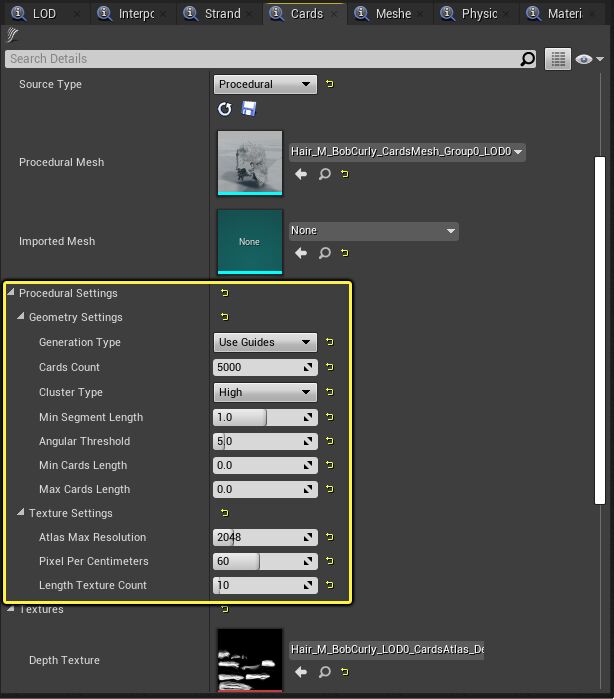Switch to the Strands tab
Image resolution: width=614 pixels, height=699 pixels.
[x=218, y=14]
